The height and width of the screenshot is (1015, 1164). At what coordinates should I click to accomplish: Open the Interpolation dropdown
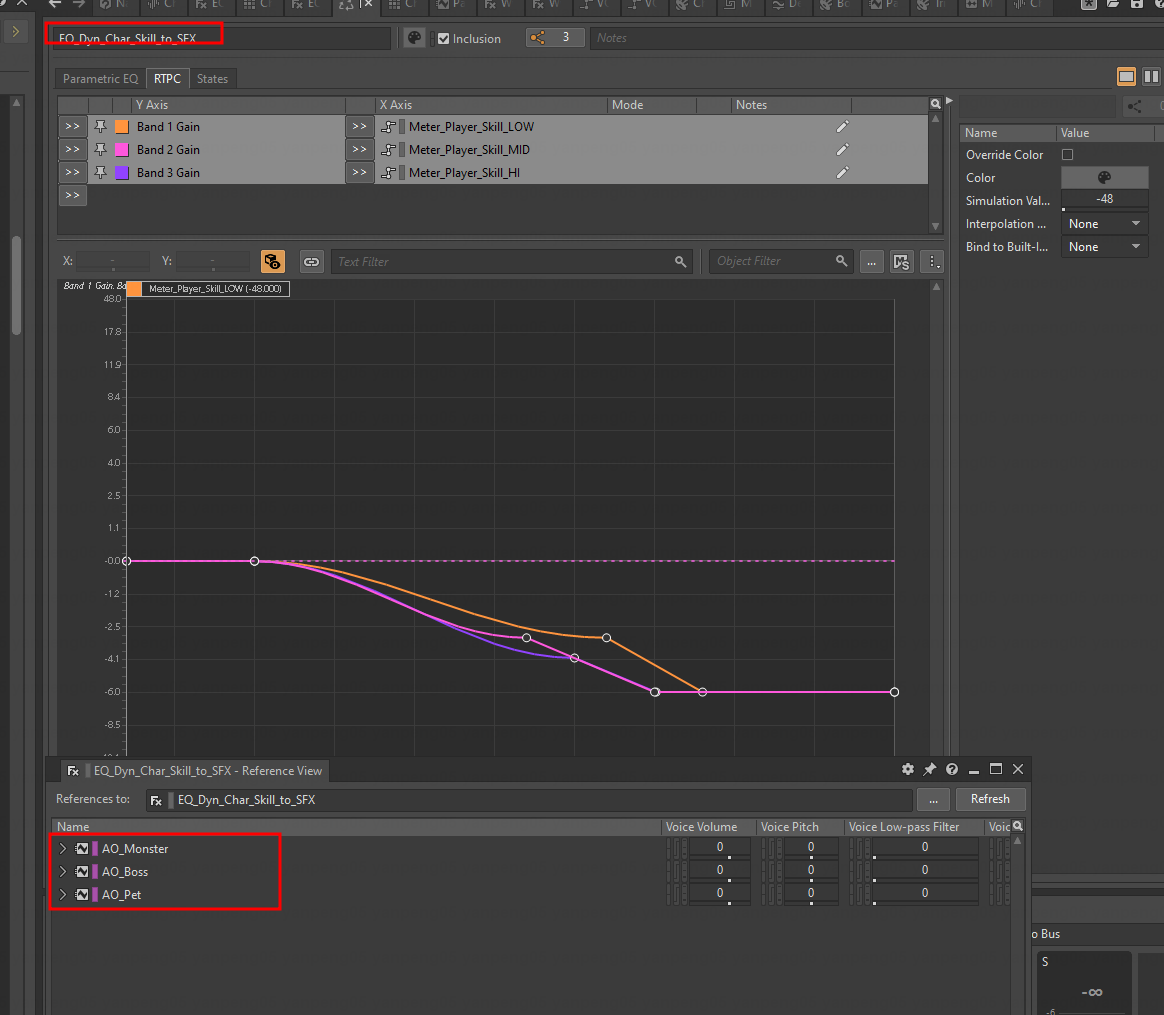coord(1104,223)
